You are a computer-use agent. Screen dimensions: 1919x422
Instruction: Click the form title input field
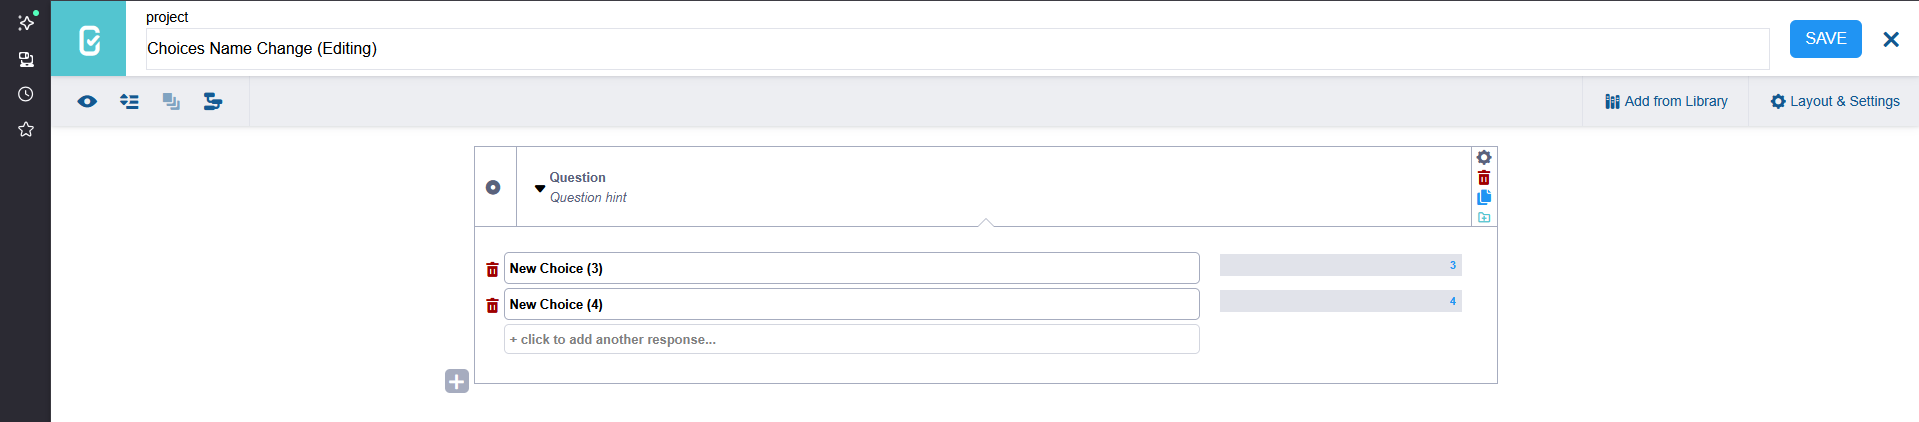[956, 49]
